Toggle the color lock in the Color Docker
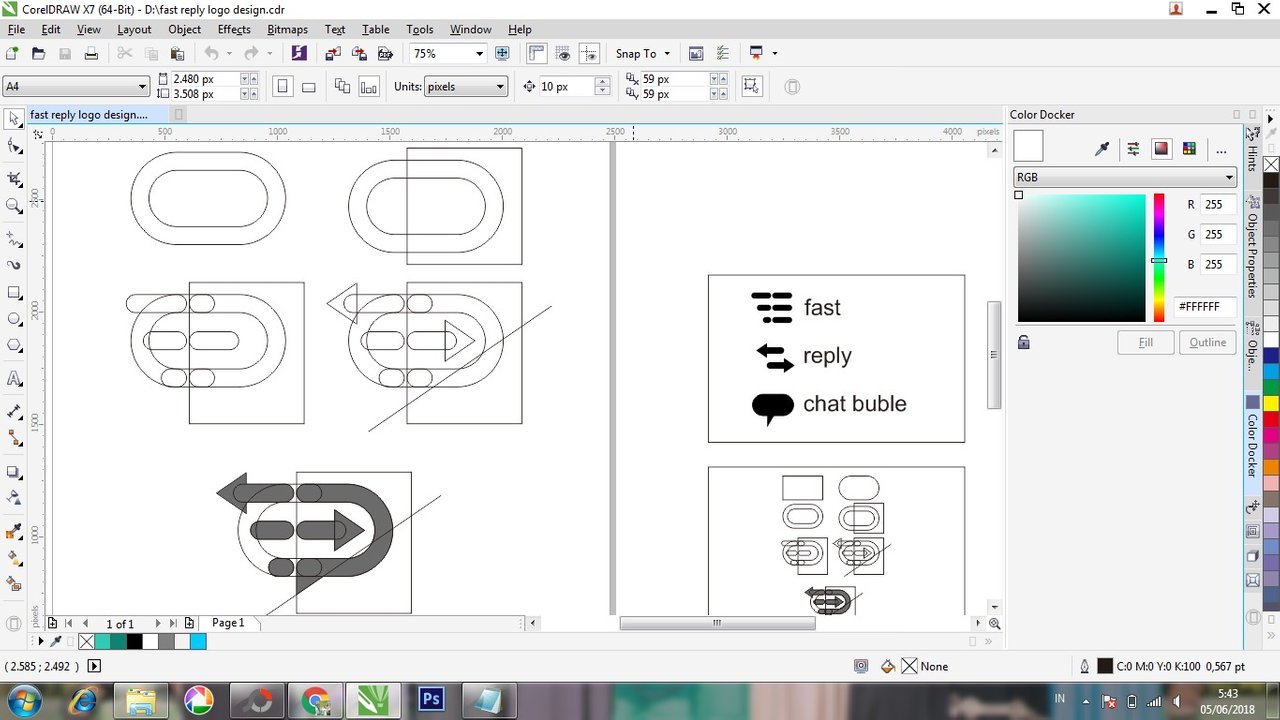The image size is (1280, 720). pyautogui.click(x=1023, y=342)
